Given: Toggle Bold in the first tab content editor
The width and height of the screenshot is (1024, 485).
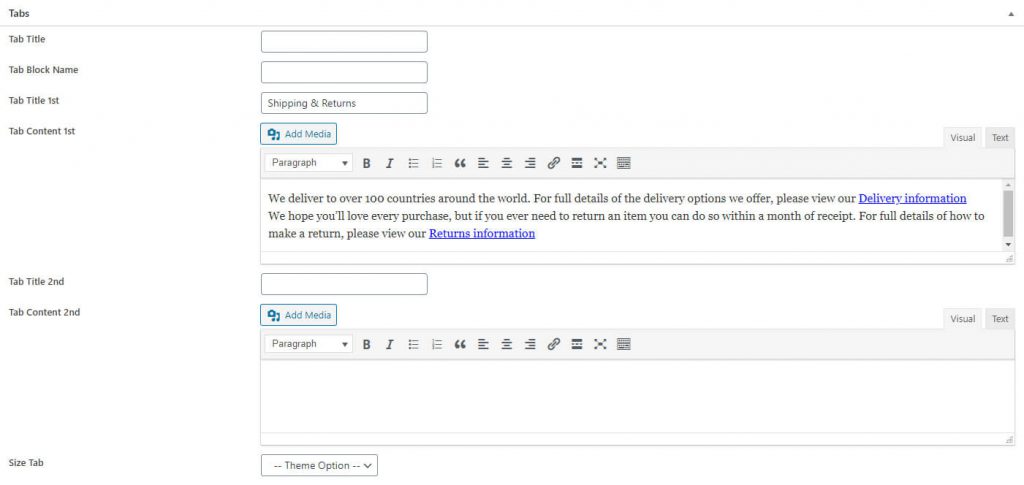Looking at the screenshot, I should click(367, 163).
